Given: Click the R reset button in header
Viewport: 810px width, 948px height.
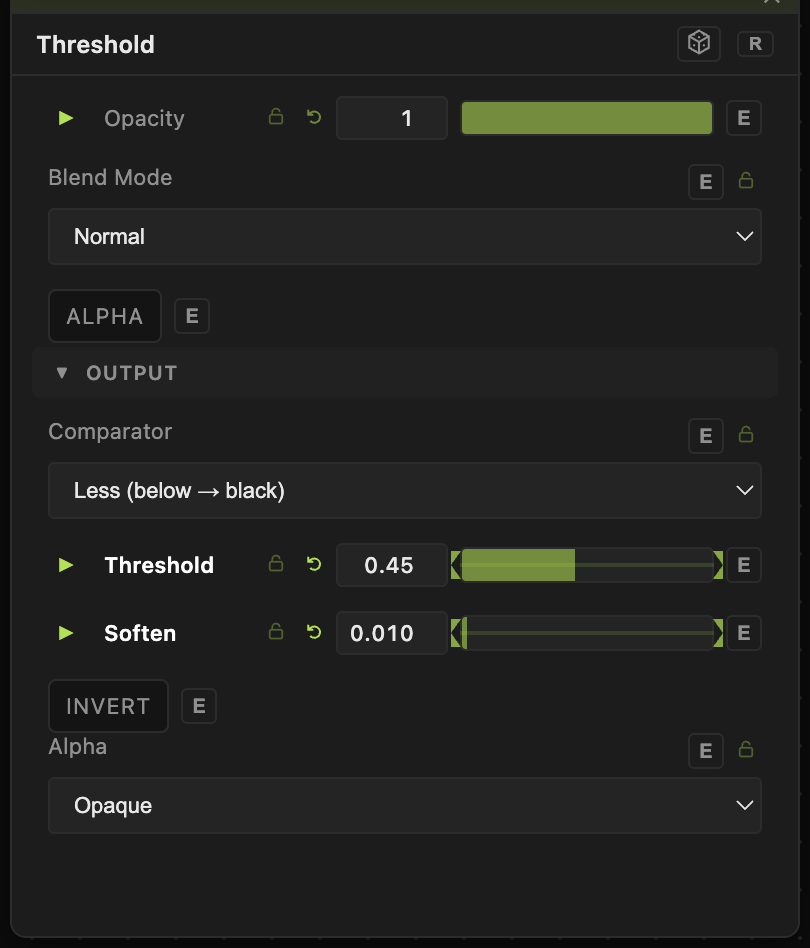Looking at the screenshot, I should (x=755, y=44).
